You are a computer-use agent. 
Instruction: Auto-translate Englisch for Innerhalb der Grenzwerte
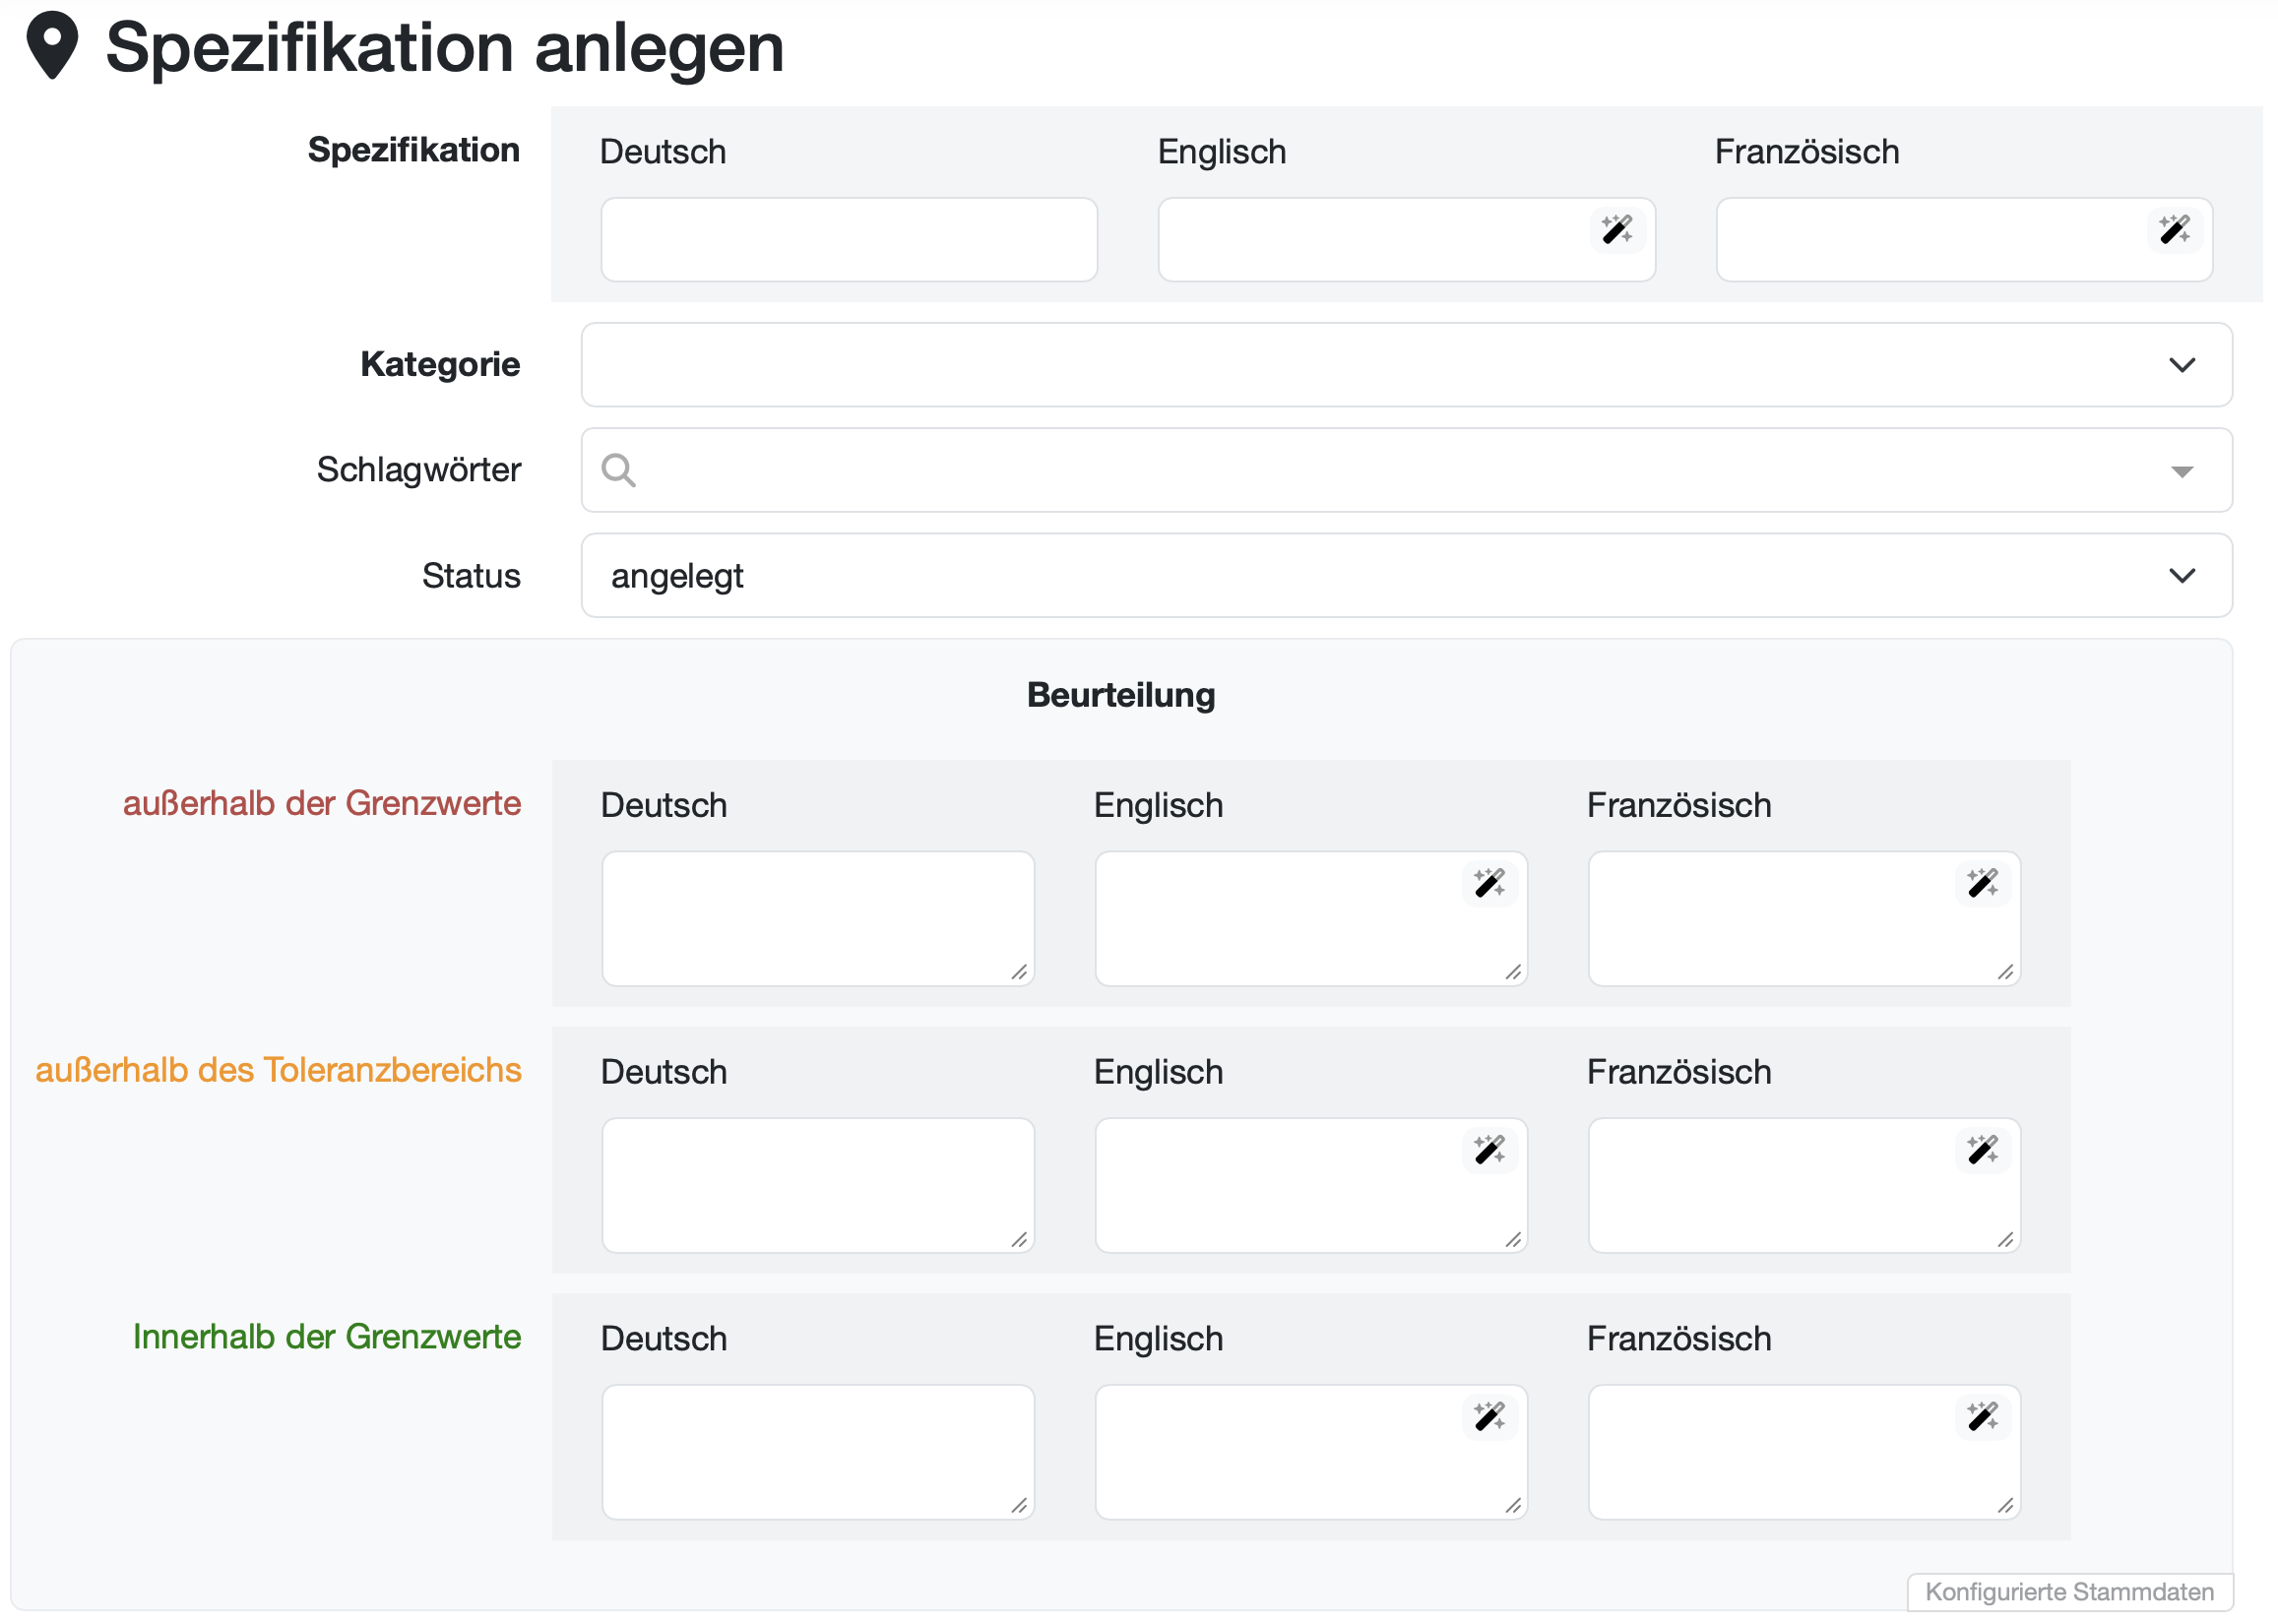(1489, 1416)
